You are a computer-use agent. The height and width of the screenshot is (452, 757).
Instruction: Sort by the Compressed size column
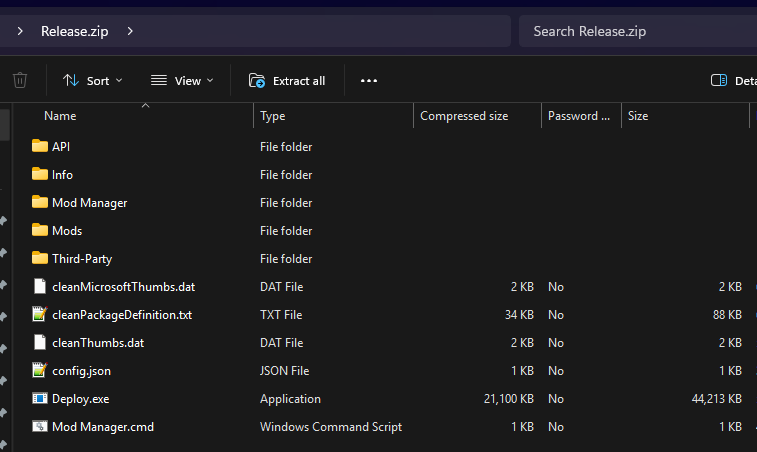(x=464, y=116)
